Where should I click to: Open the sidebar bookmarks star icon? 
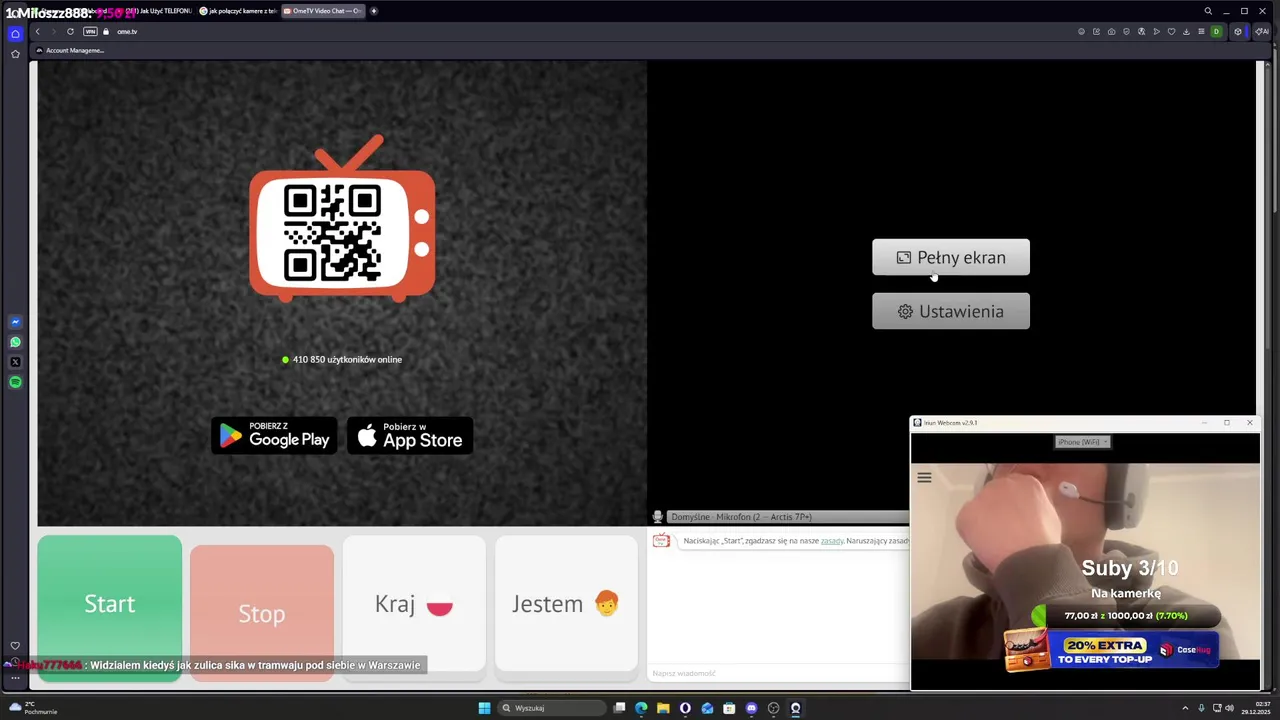15,54
